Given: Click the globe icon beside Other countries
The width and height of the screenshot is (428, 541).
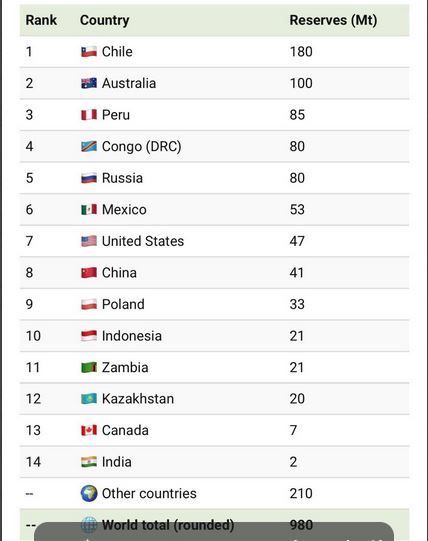Looking at the screenshot, I should (x=89, y=493).
